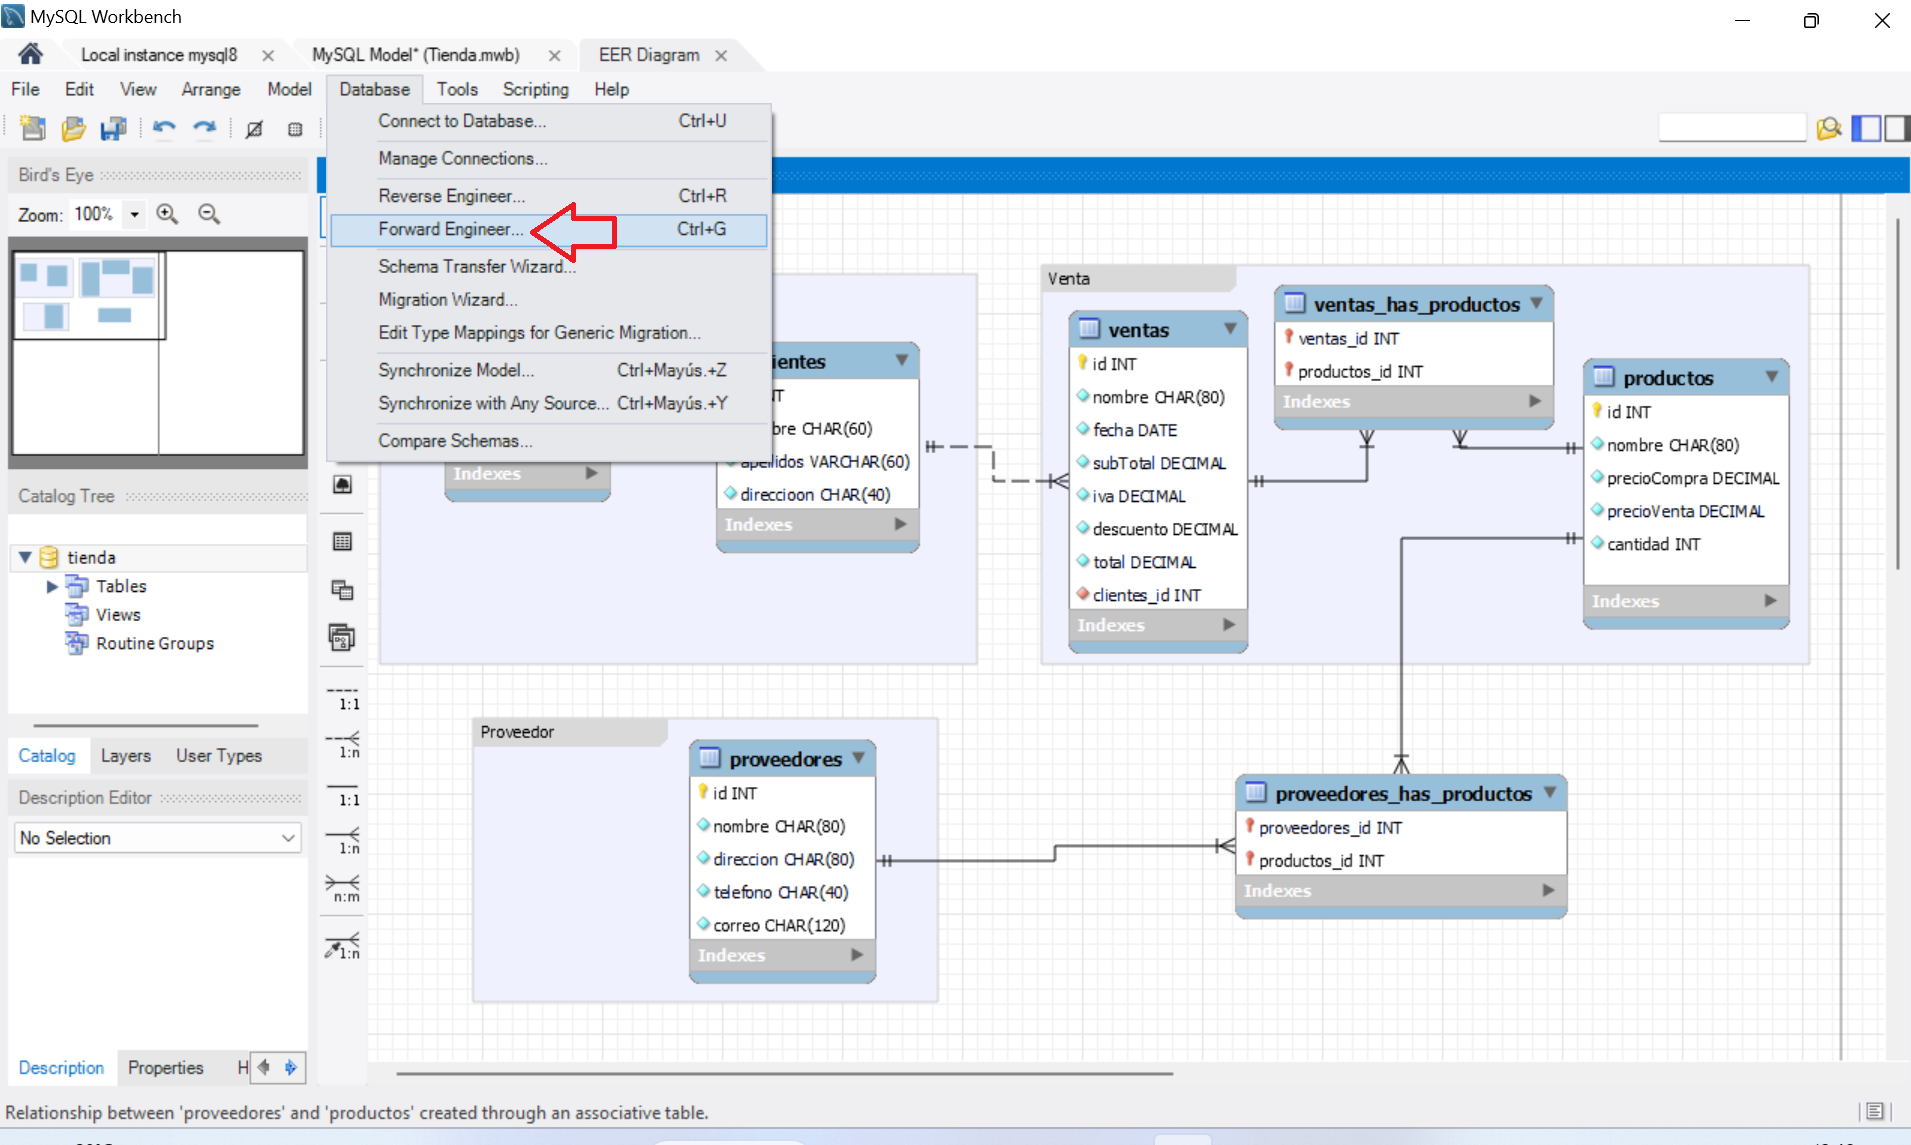Click the search input field in toolbar
The image size is (1911, 1145).
(x=1732, y=128)
